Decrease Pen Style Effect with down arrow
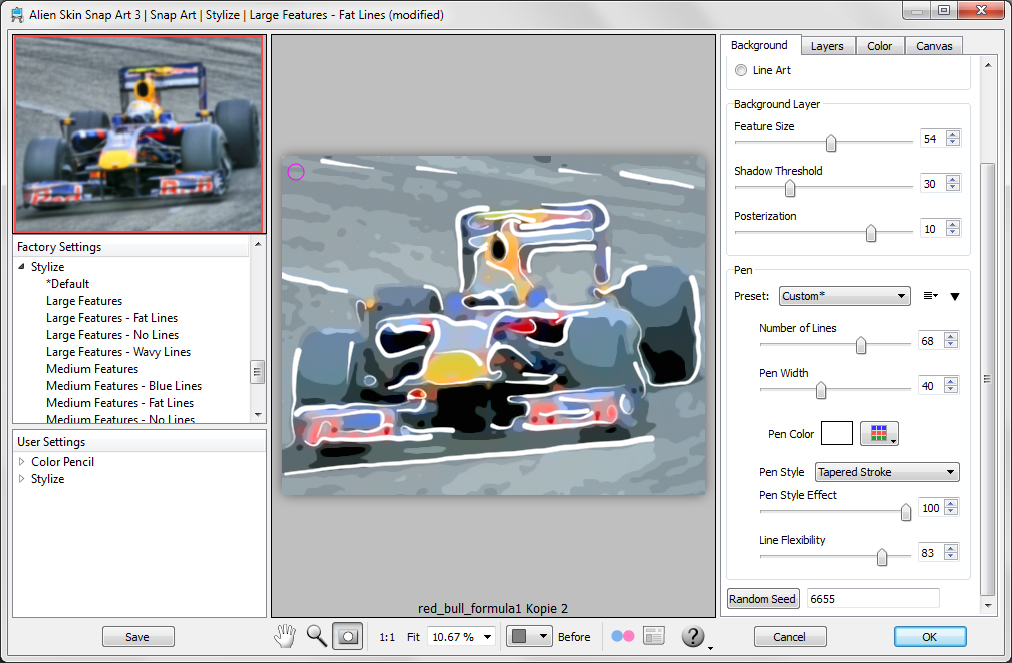This screenshot has height=663, width=1012. (951, 512)
